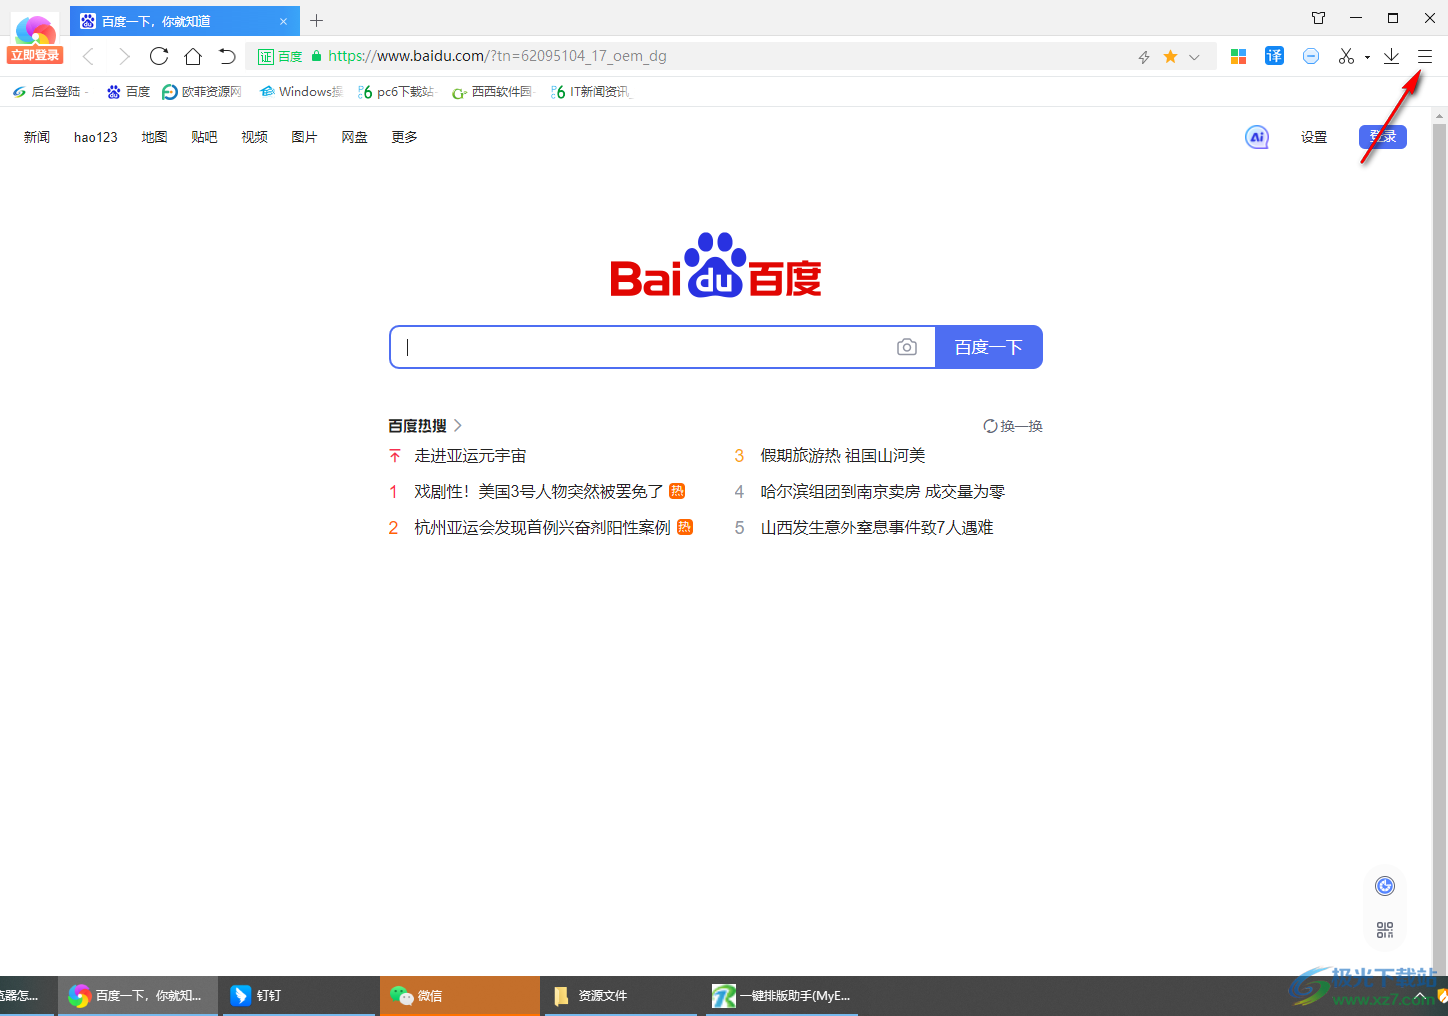Close the 百度一下 tab
This screenshot has height=1016, width=1448.
[x=283, y=21]
